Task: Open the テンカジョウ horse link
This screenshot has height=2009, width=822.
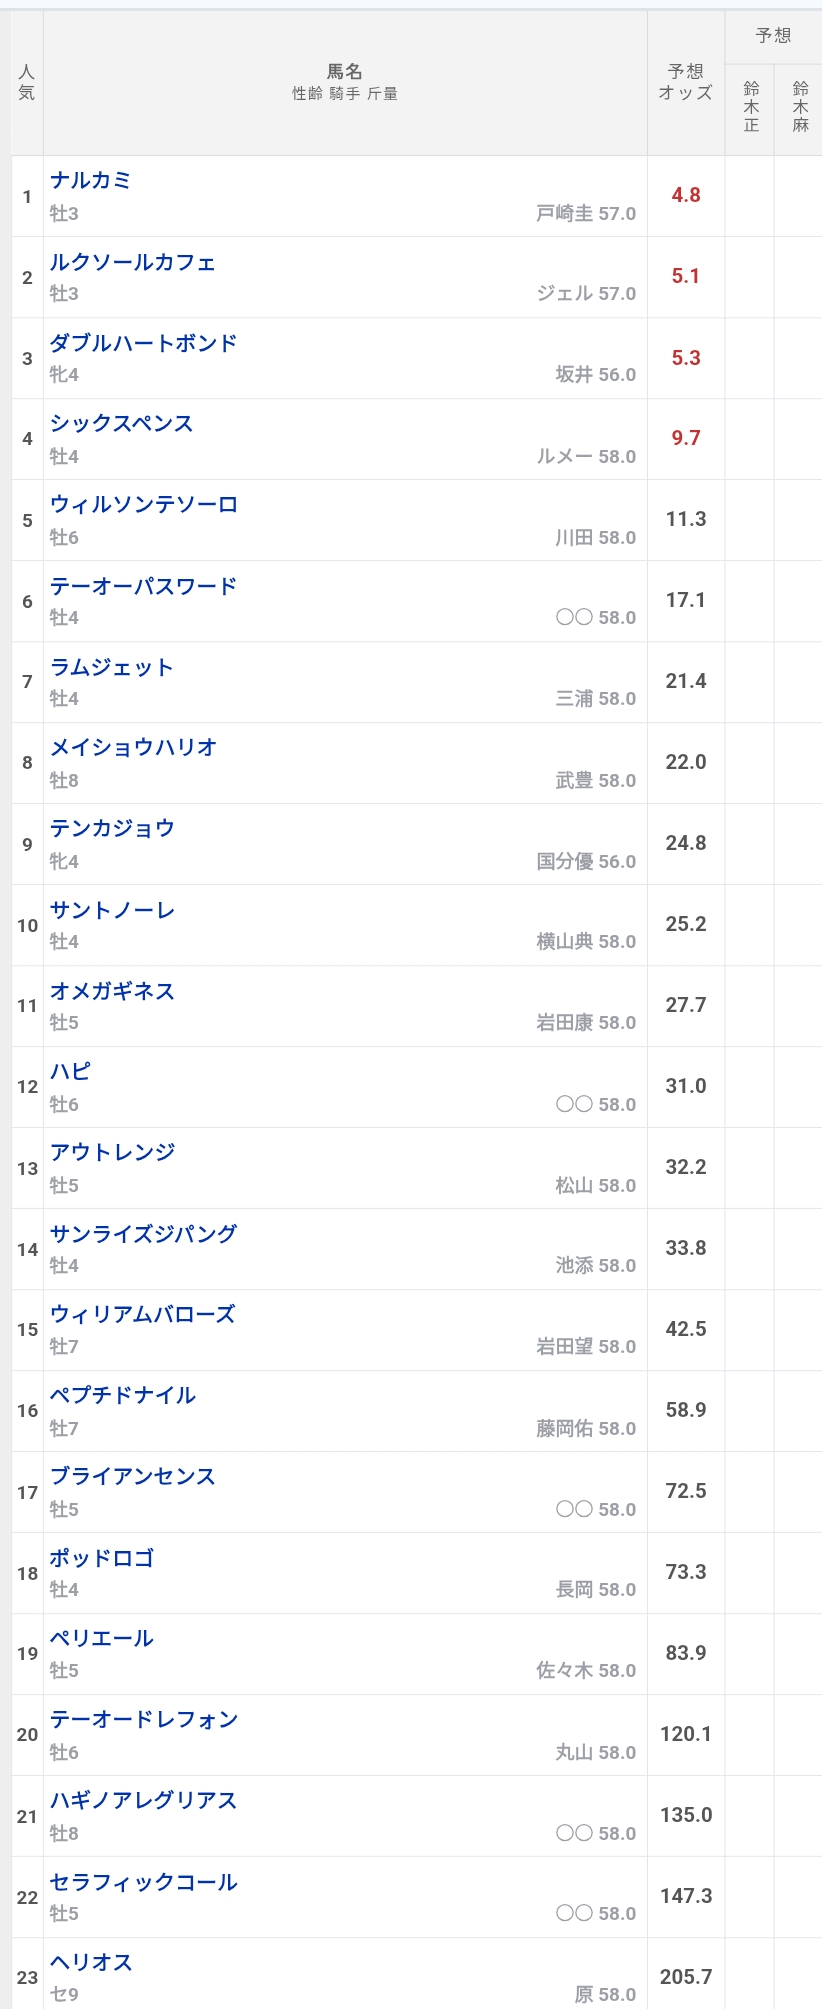Action: coord(112,828)
